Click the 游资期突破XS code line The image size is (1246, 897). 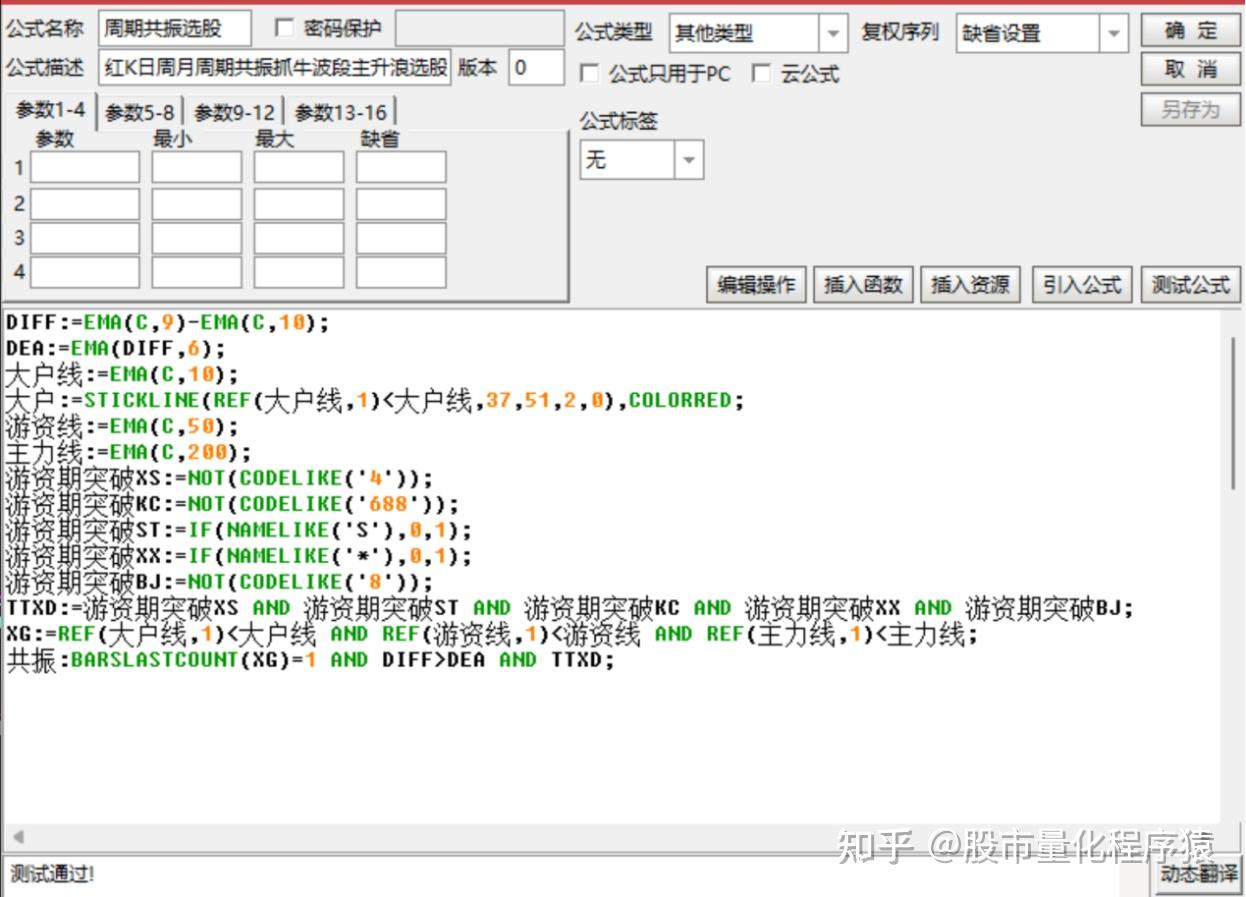[x=220, y=478]
